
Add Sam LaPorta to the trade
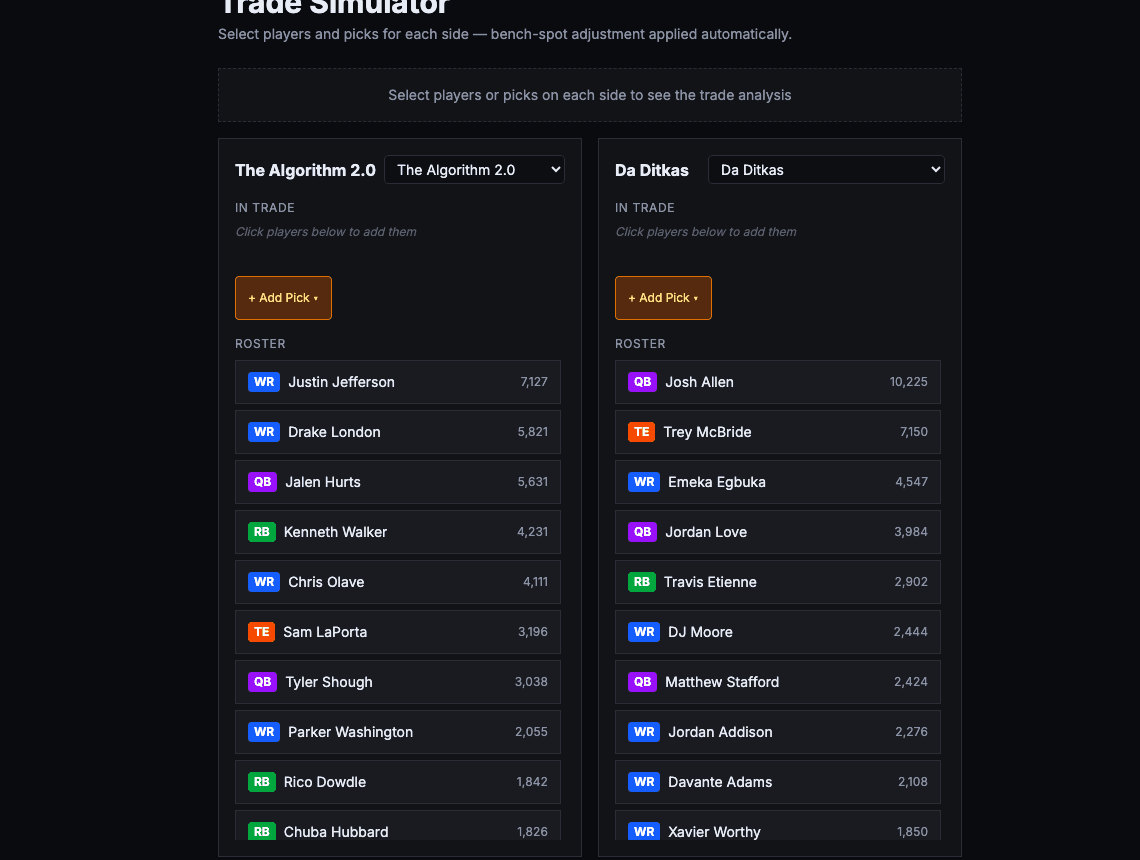coord(398,632)
